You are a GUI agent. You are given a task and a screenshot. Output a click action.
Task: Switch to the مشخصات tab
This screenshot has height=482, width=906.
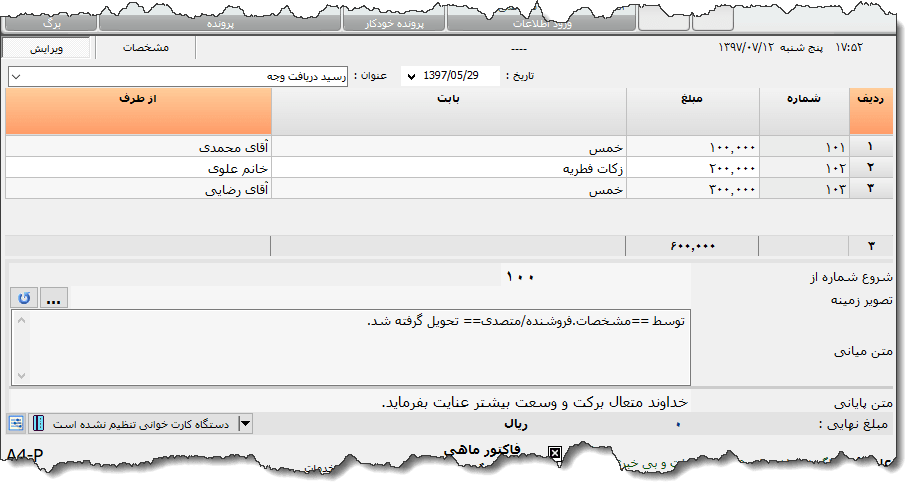[x=146, y=48]
